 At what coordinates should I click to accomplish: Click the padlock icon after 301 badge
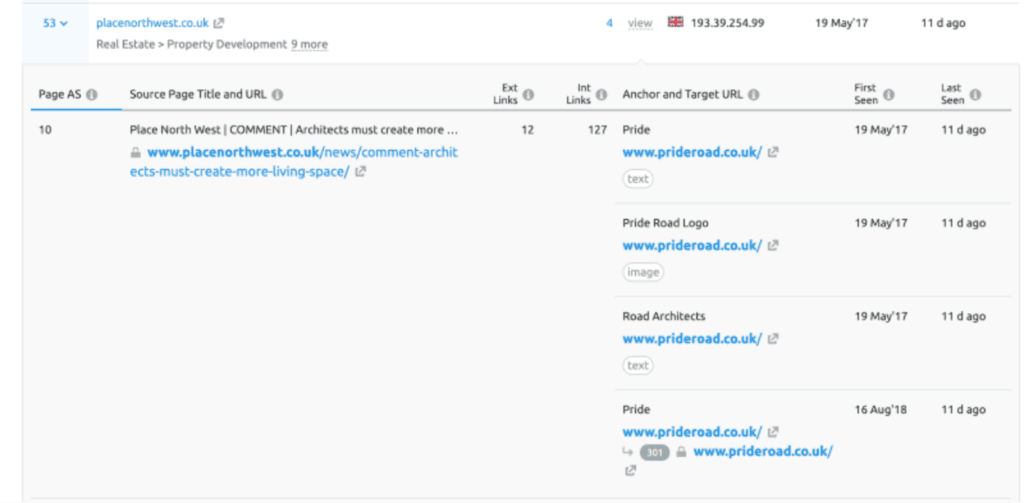[681, 451]
